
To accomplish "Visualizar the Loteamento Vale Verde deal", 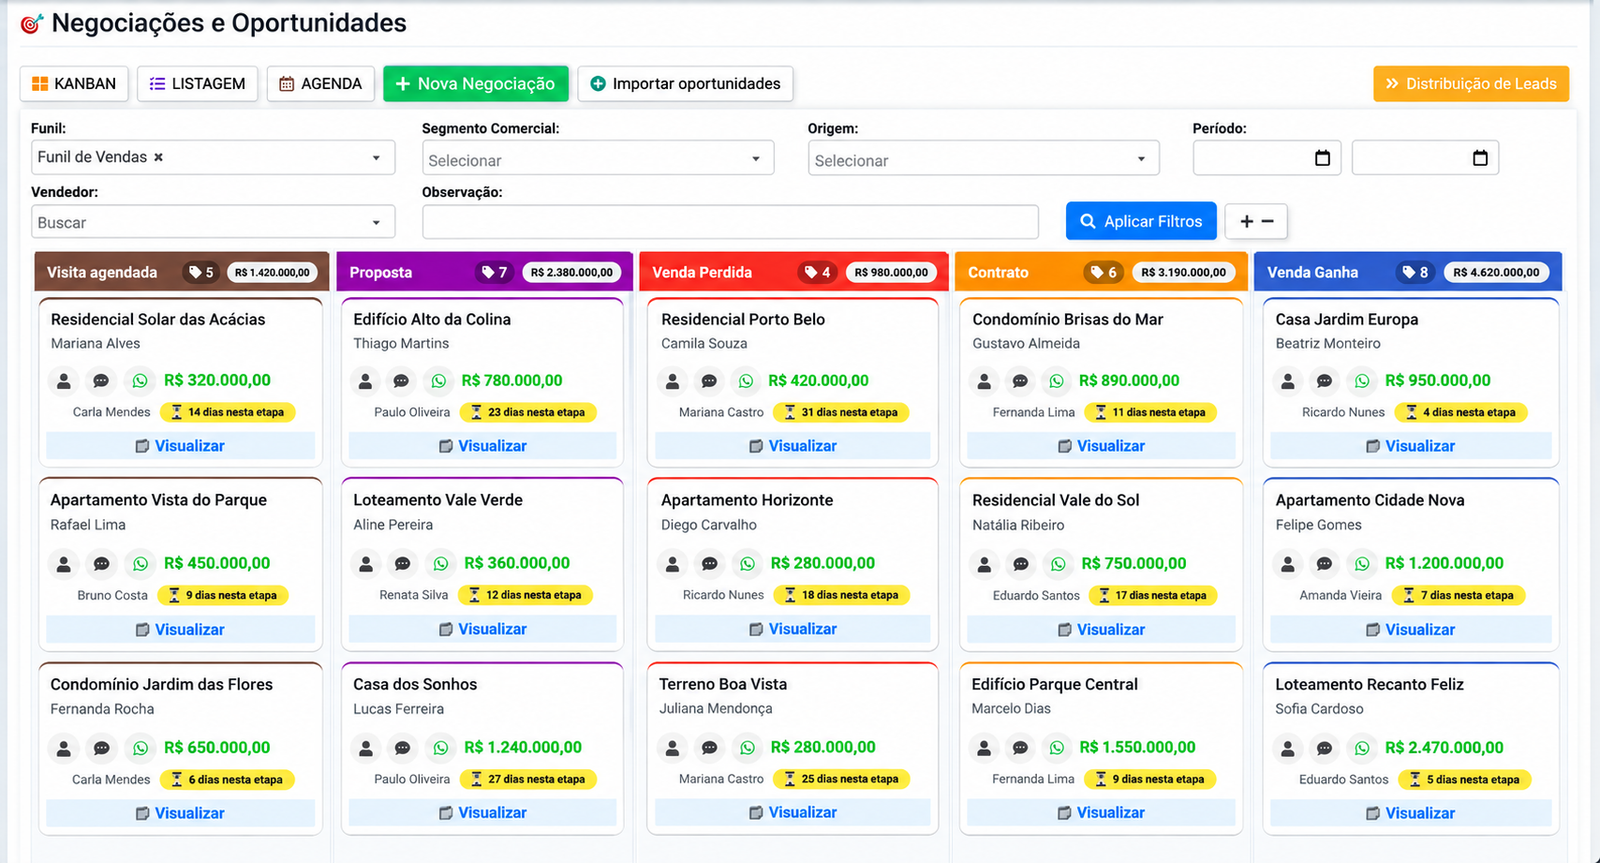I will click(483, 629).
